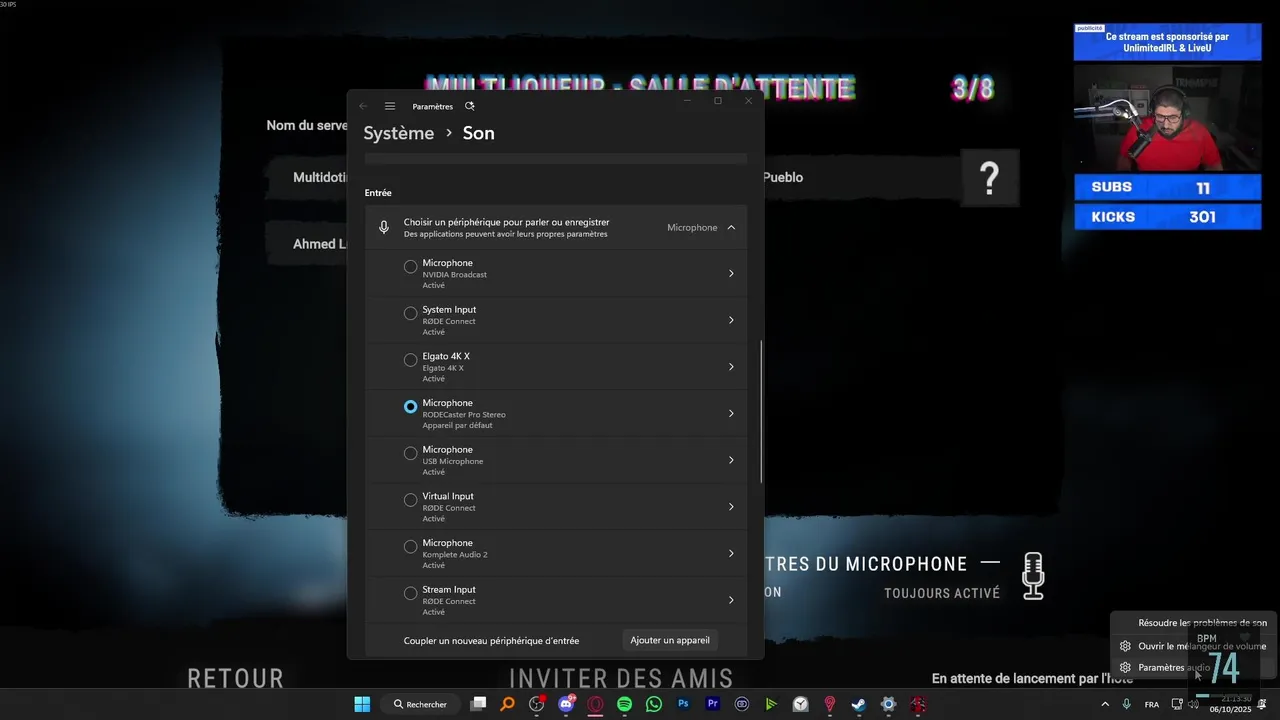Open the purple circular app on taskbar
1280x720 pixels.
(x=742, y=704)
